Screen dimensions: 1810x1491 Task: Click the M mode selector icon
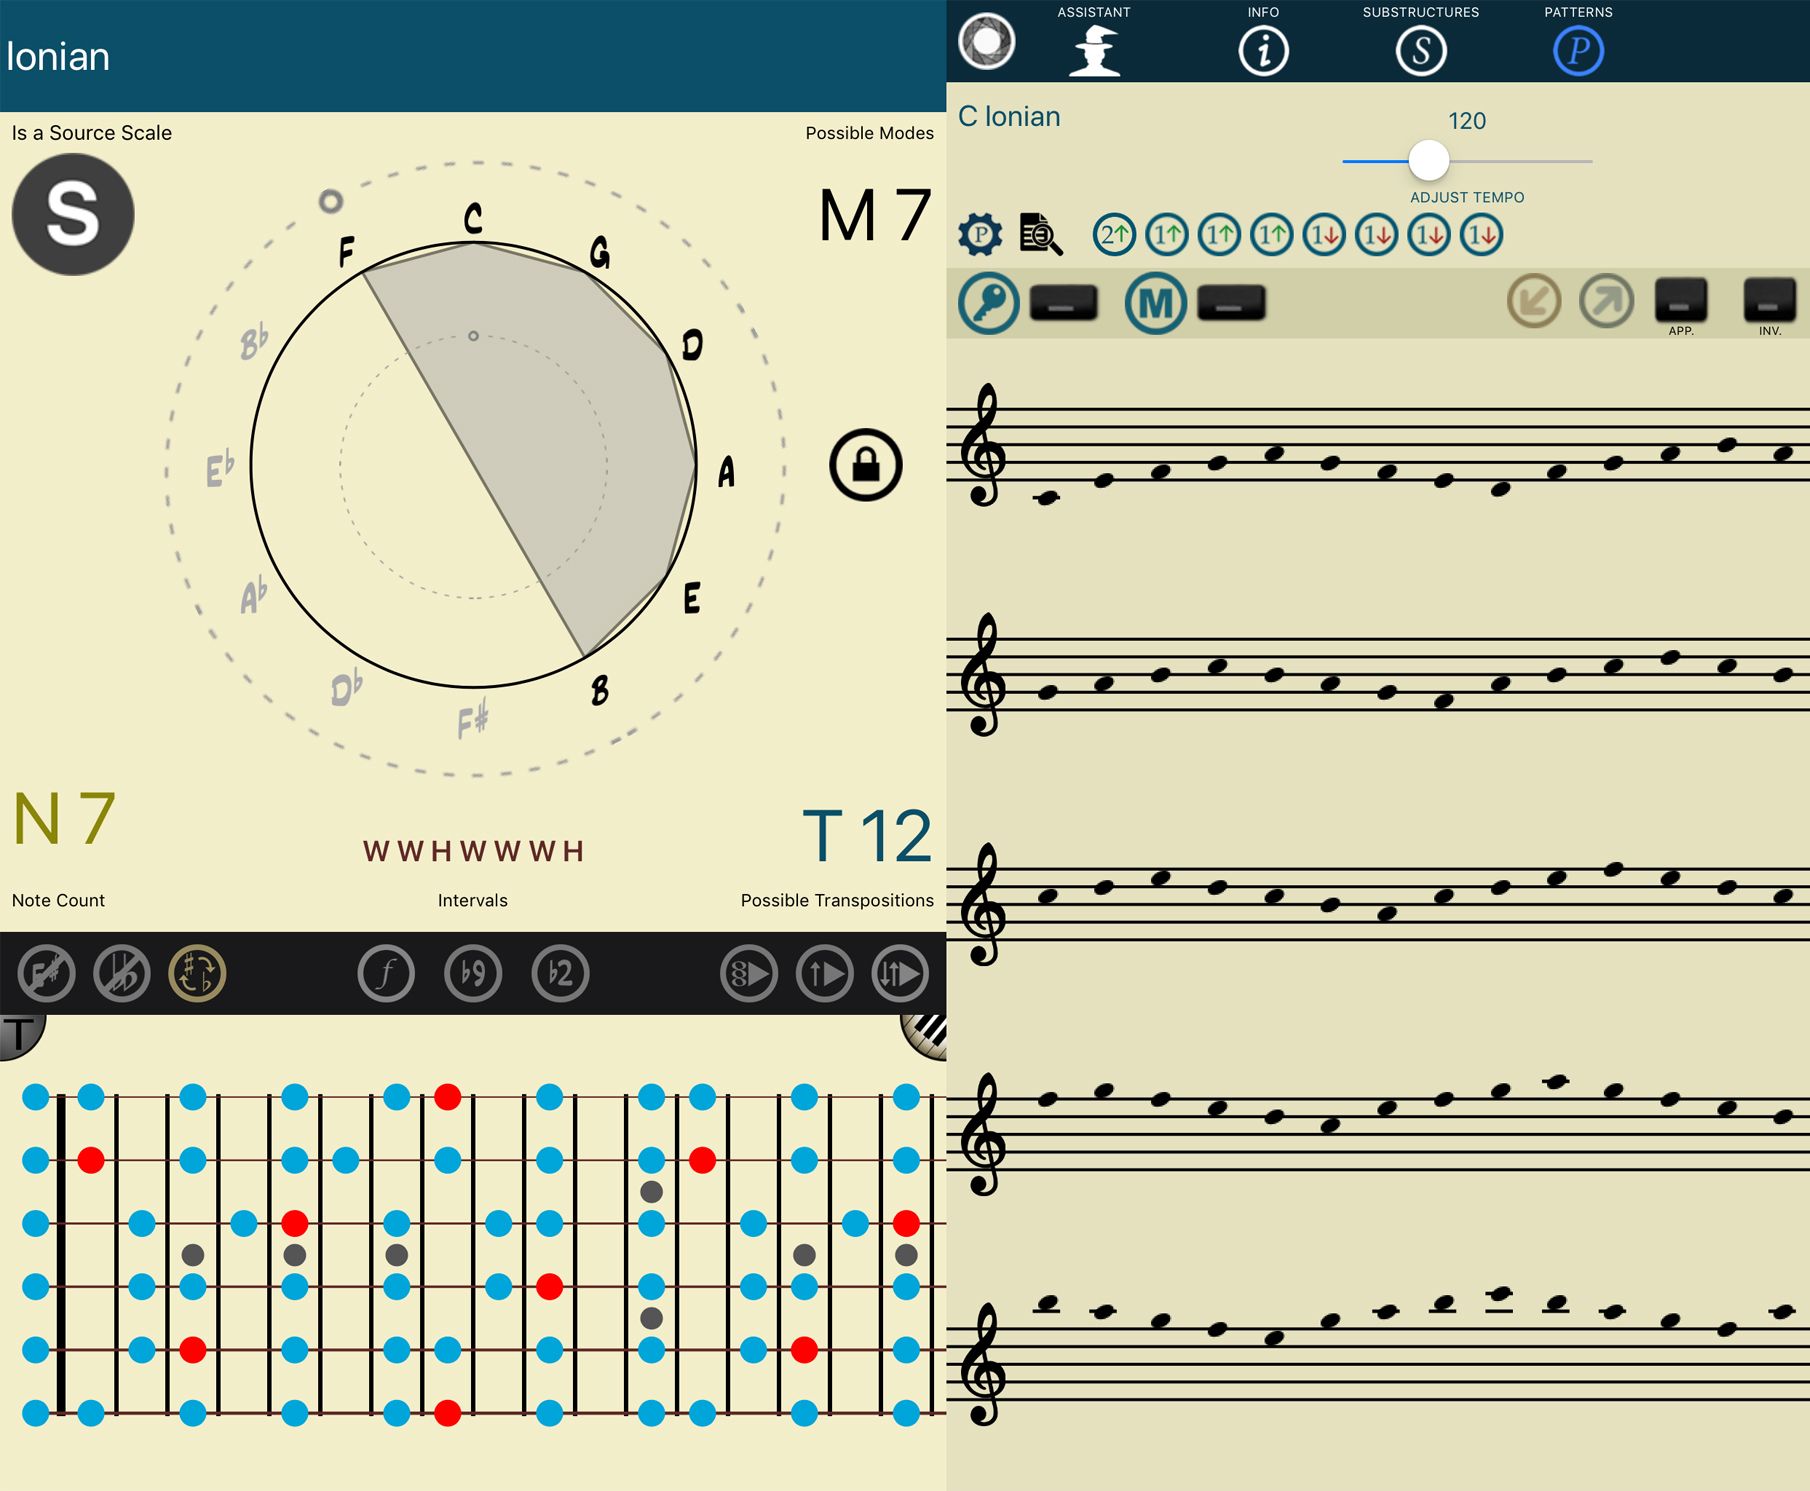[1155, 303]
